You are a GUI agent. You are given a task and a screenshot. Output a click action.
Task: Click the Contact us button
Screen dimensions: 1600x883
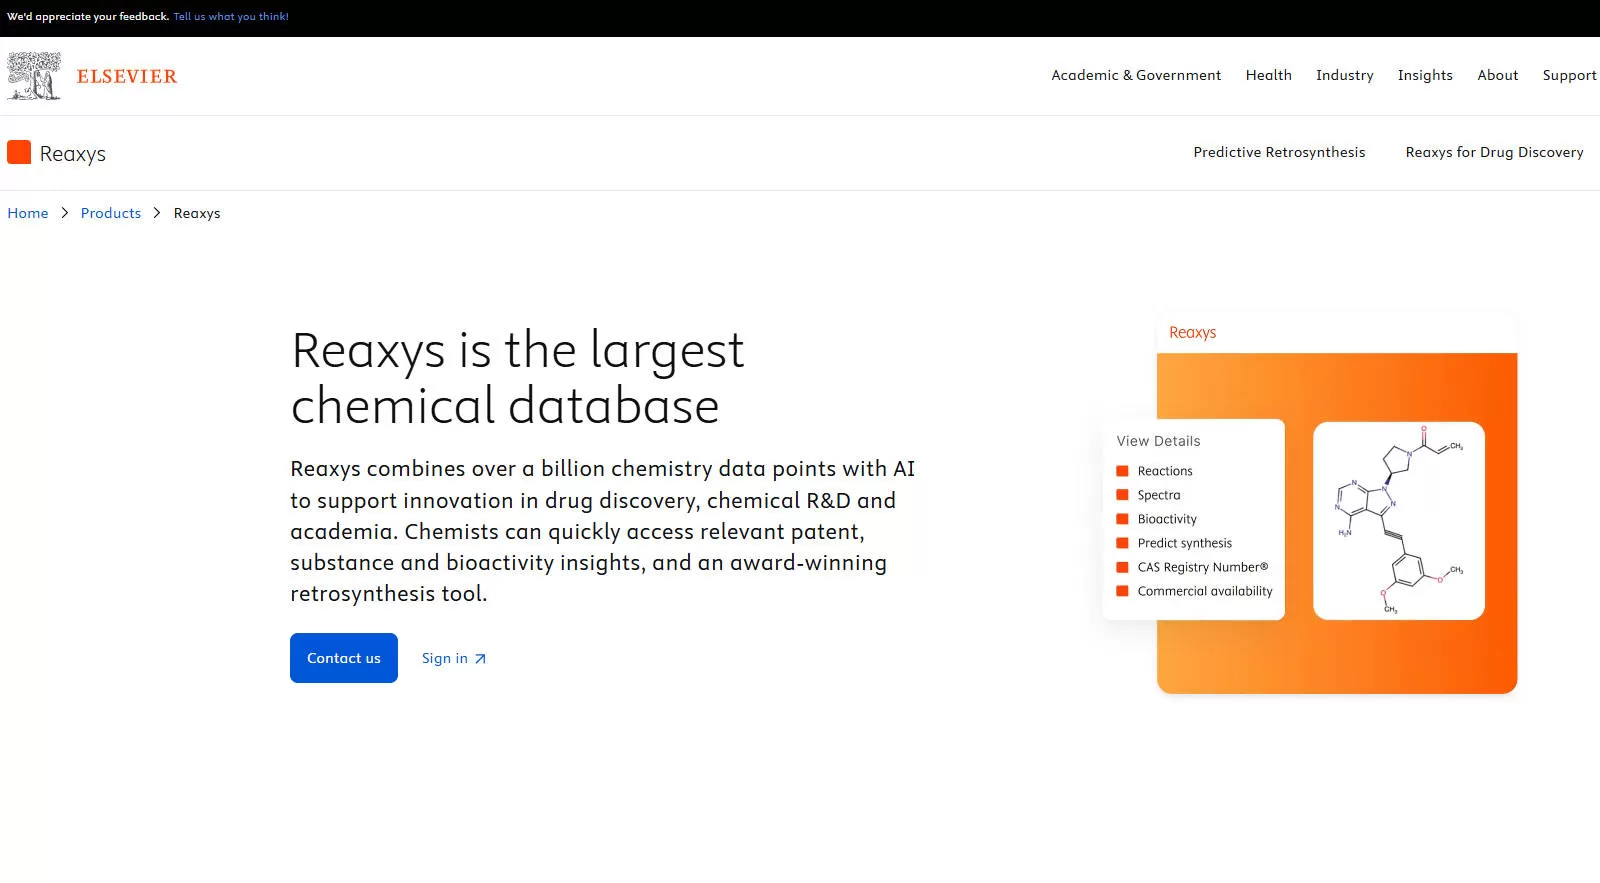344,658
